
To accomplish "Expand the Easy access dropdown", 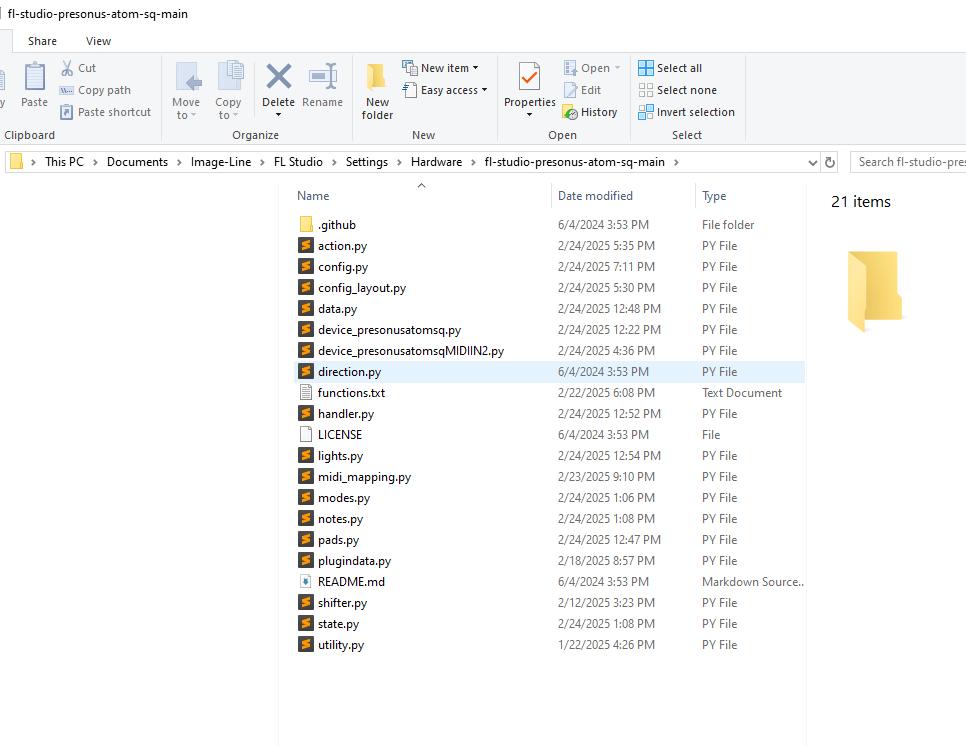I will click(x=484, y=90).
